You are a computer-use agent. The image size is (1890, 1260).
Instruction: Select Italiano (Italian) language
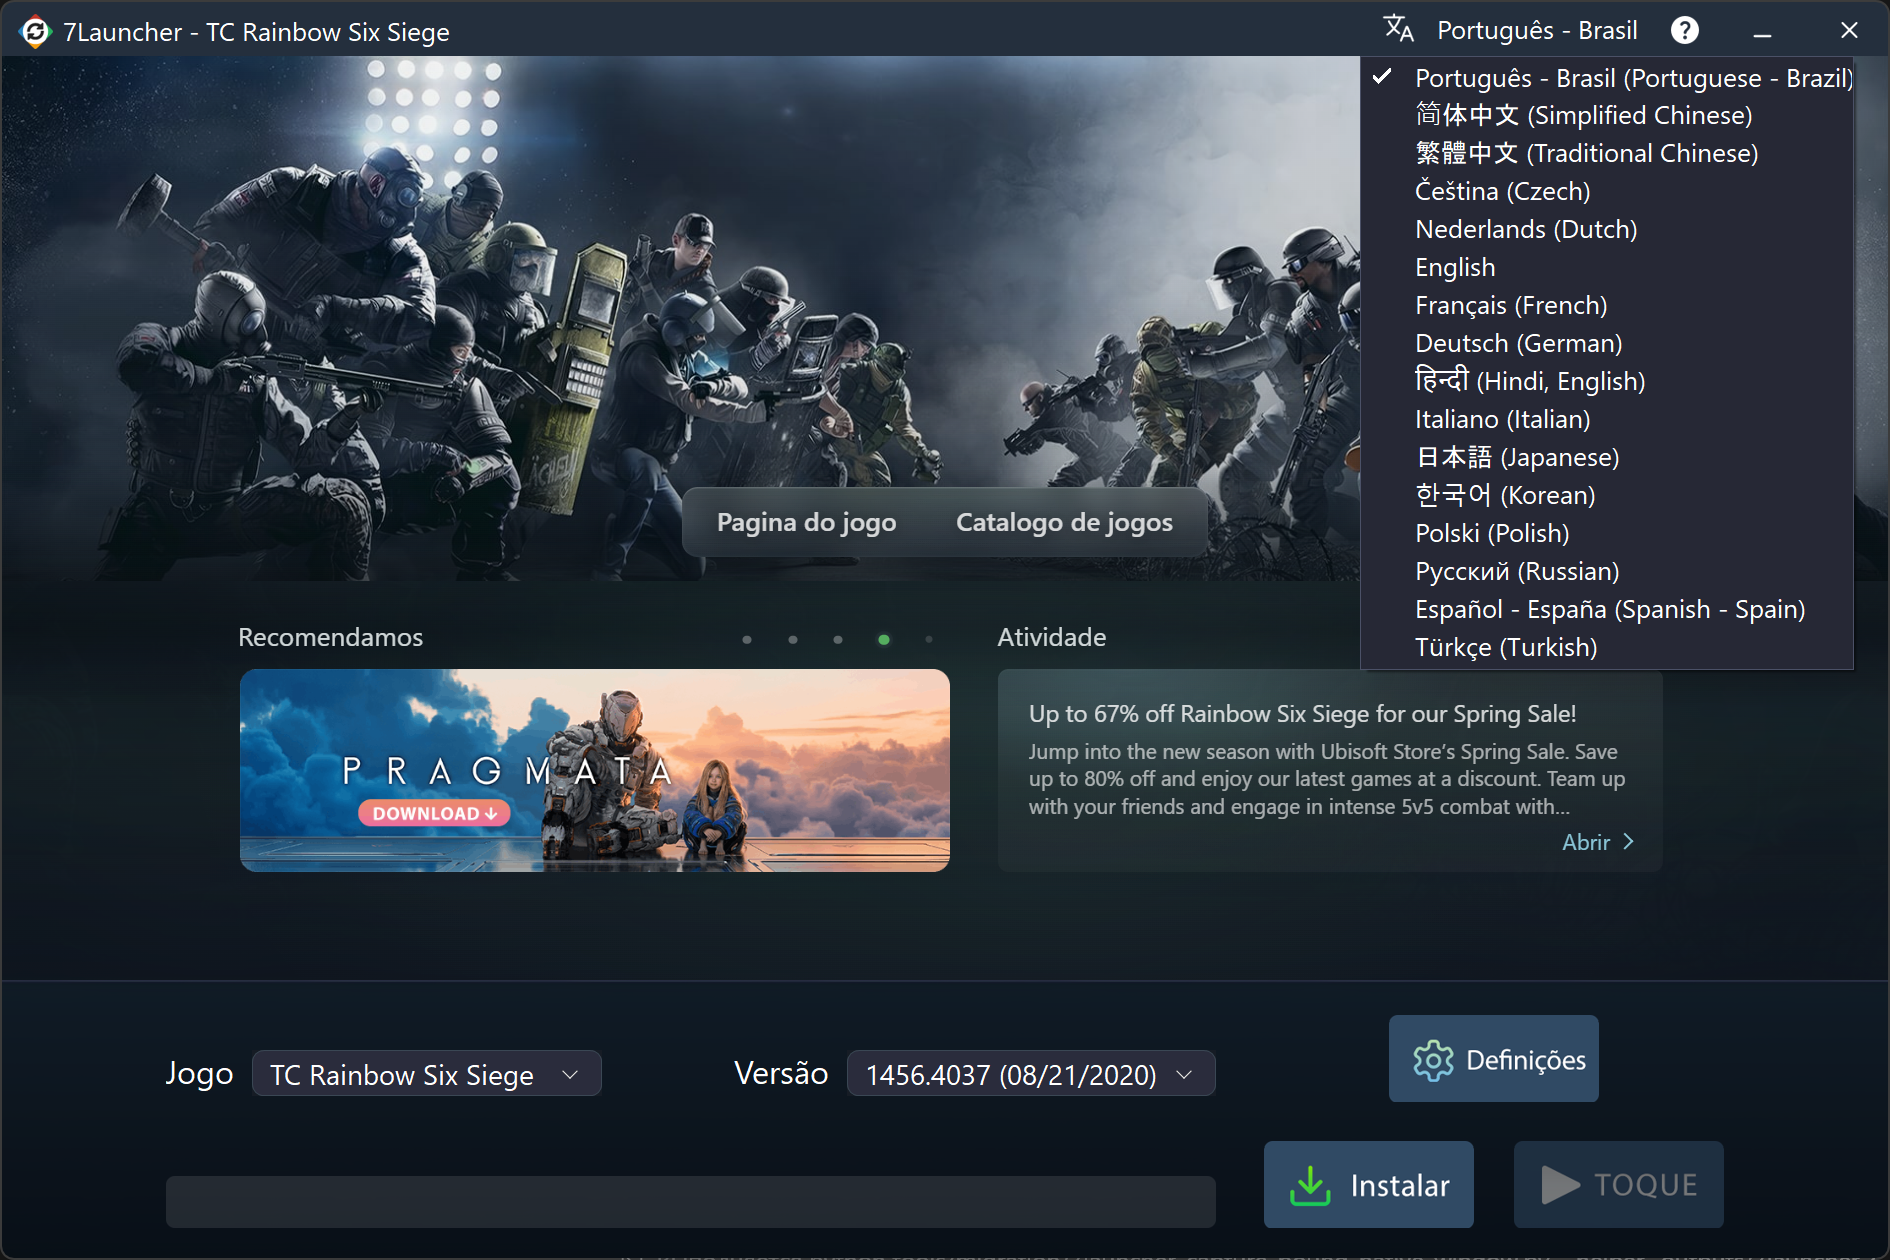(x=1607, y=420)
